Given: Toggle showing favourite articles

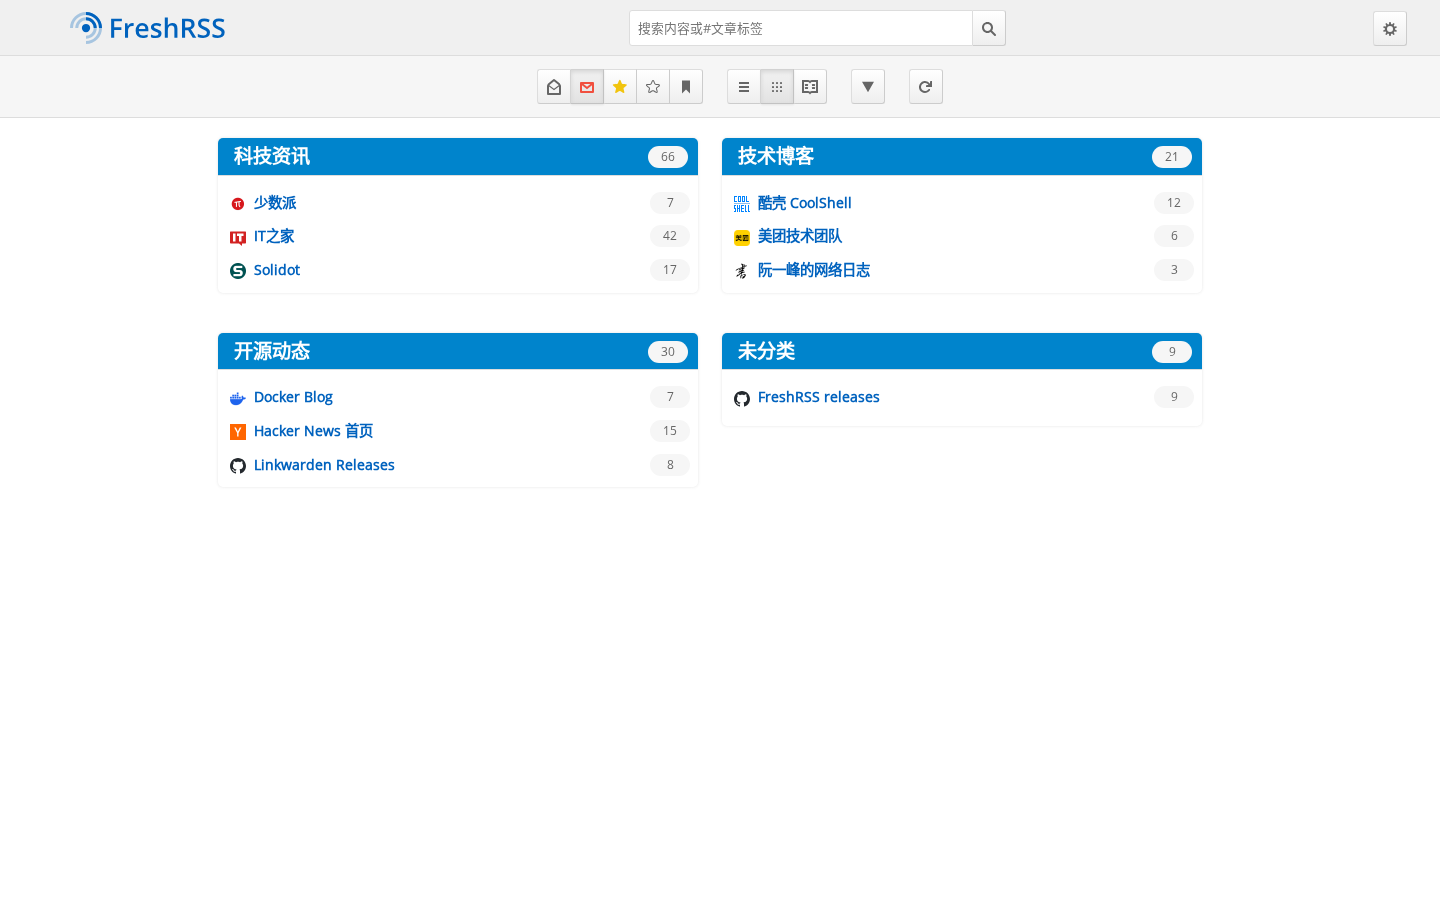Looking at the screenshot, I should pos(620,87).
